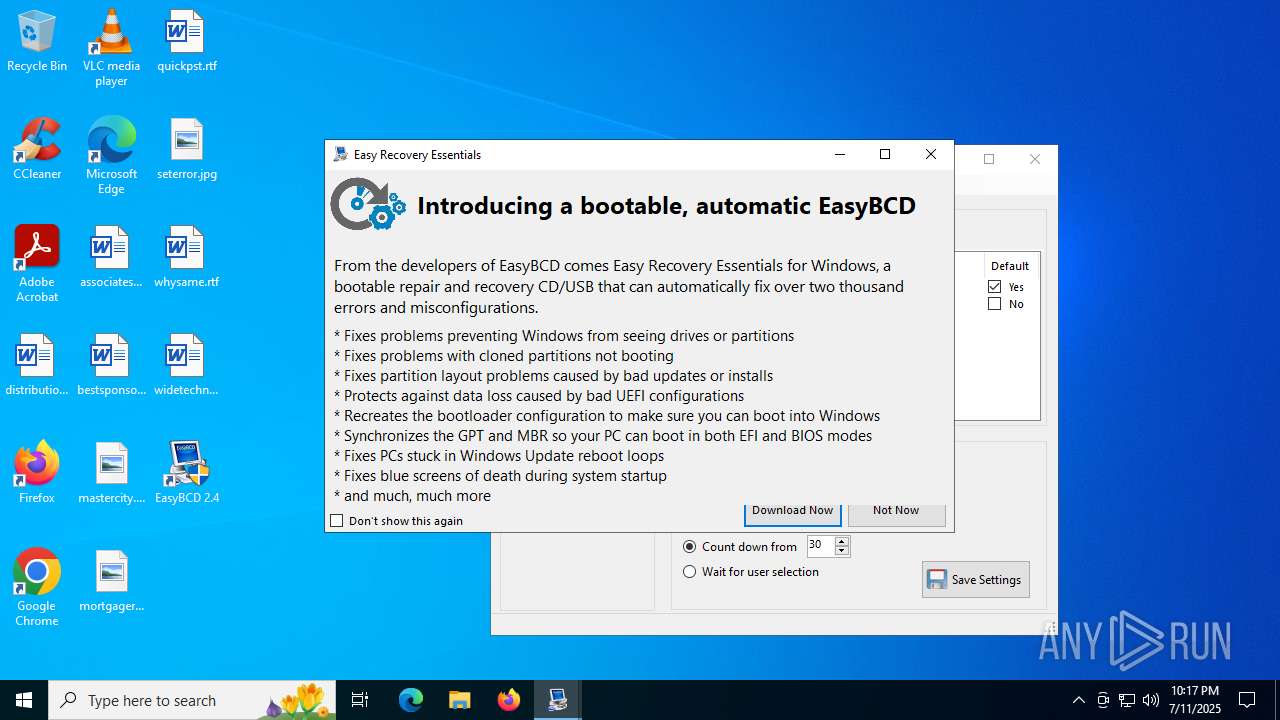This screenshot has height=720, width=1280.
Task: Click Save Settings in EasyBCD window
Action: tap(975, 580)
